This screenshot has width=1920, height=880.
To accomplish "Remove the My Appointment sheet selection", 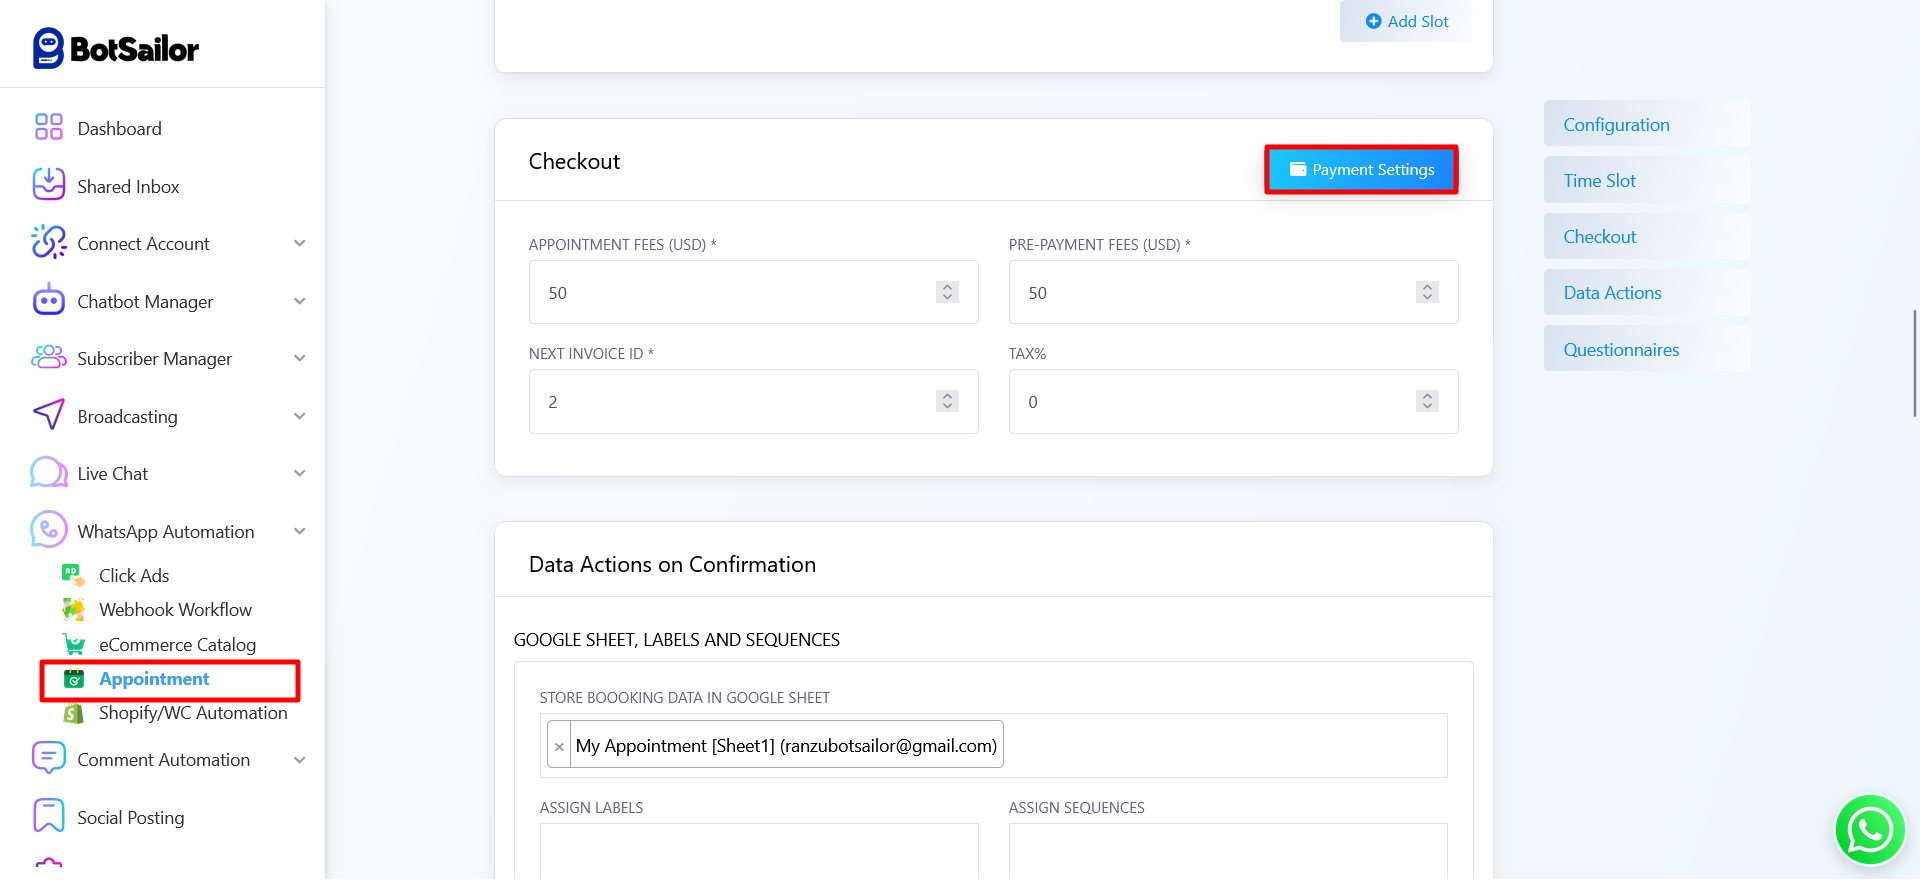I will coord(559,746).
